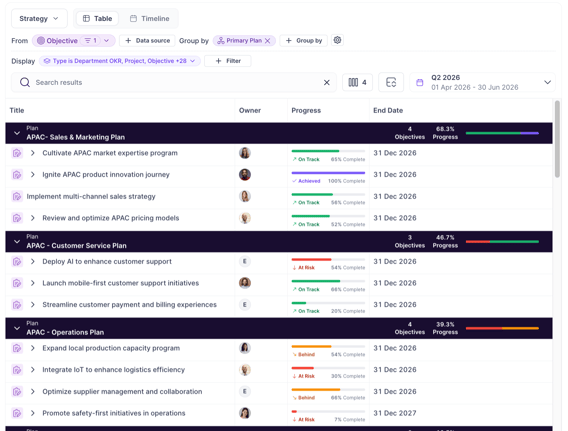Click objective icon for Cultivate APAC market expertise
The image size is (568, 431).
tap(17, 153)
